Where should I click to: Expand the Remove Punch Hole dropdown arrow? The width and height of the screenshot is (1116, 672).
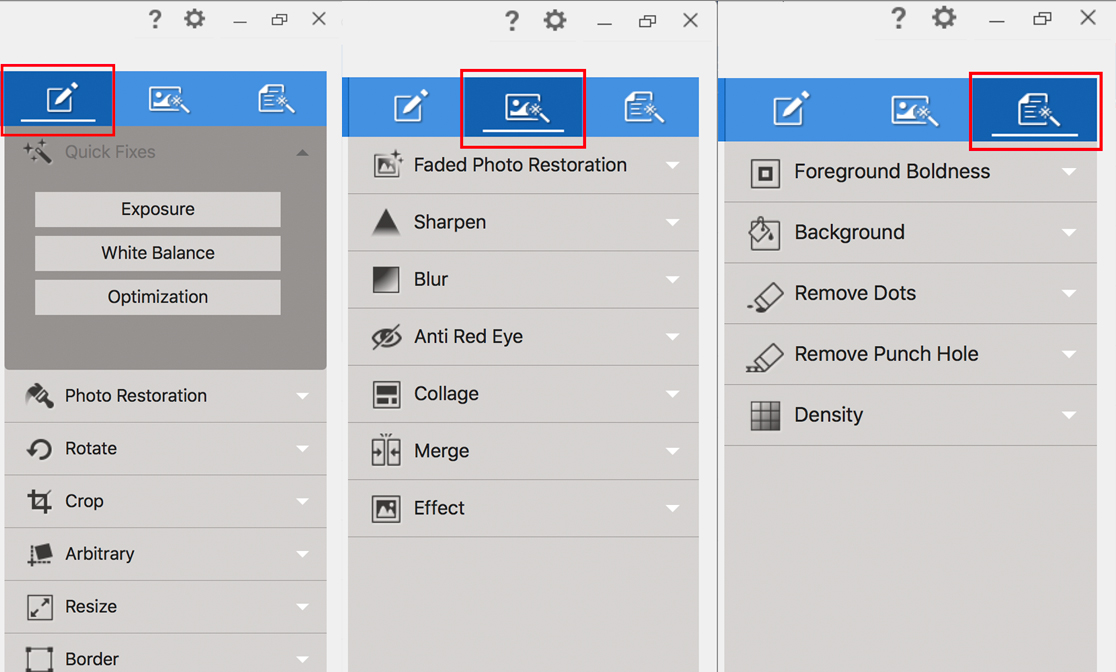pos(1069,355)
